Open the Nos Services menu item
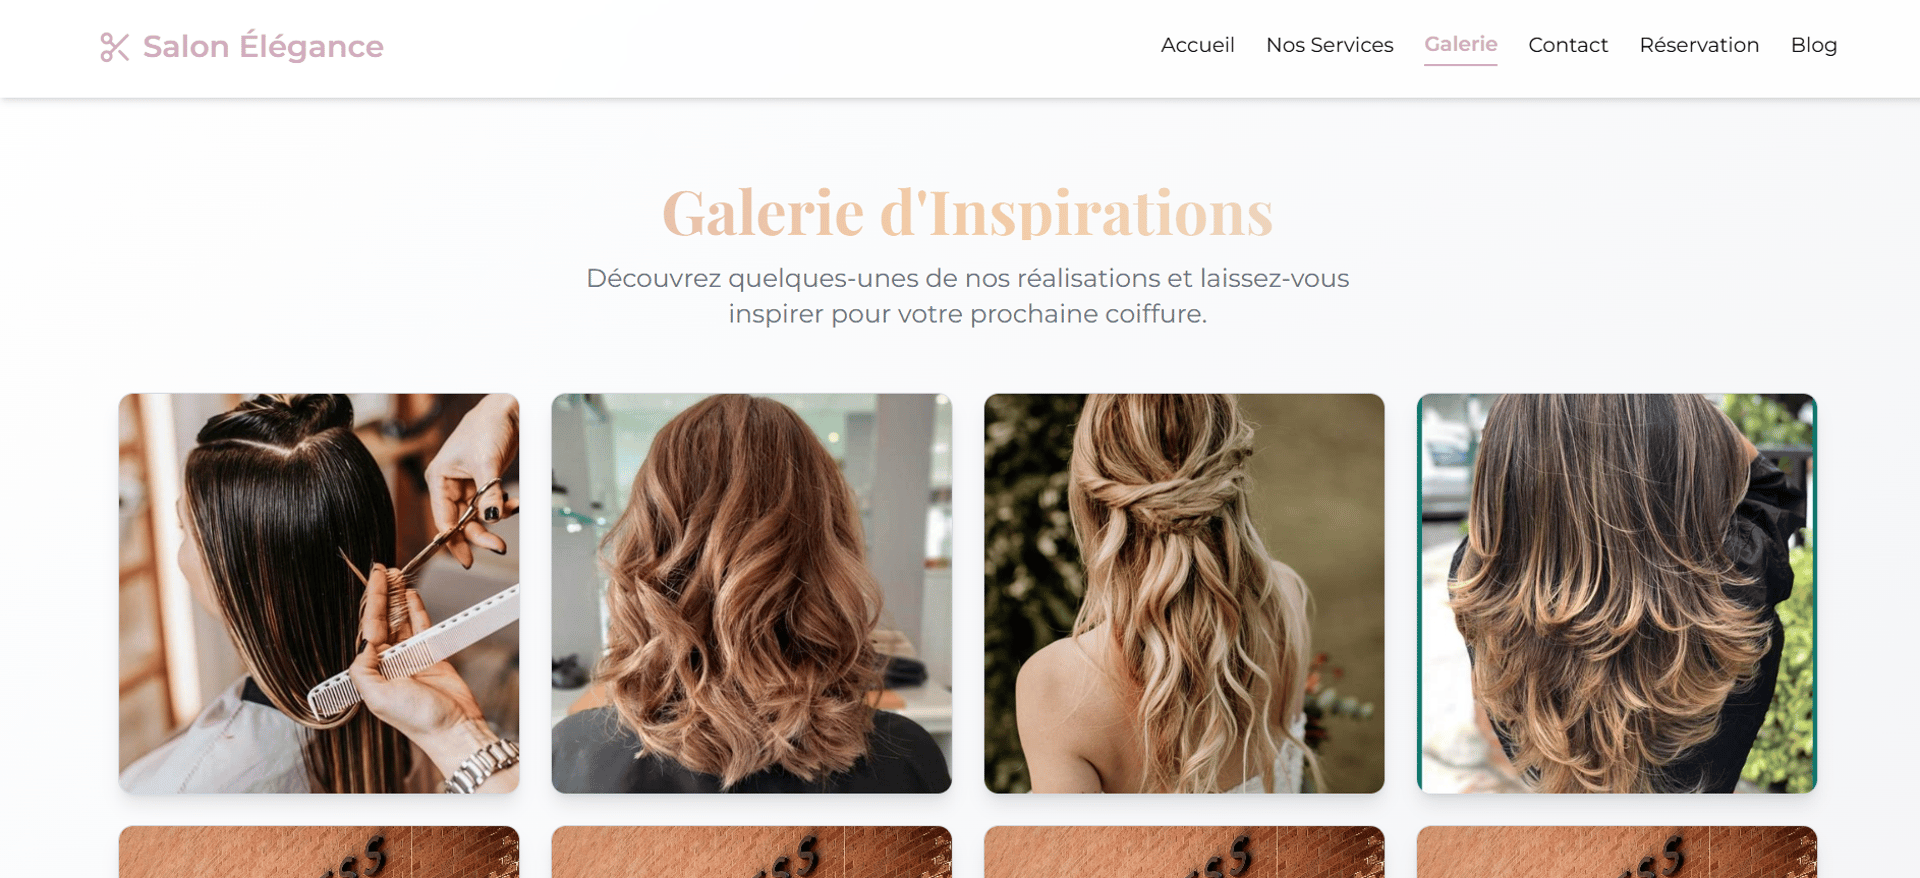The image size is (1920, 878). pos(1329,45)
